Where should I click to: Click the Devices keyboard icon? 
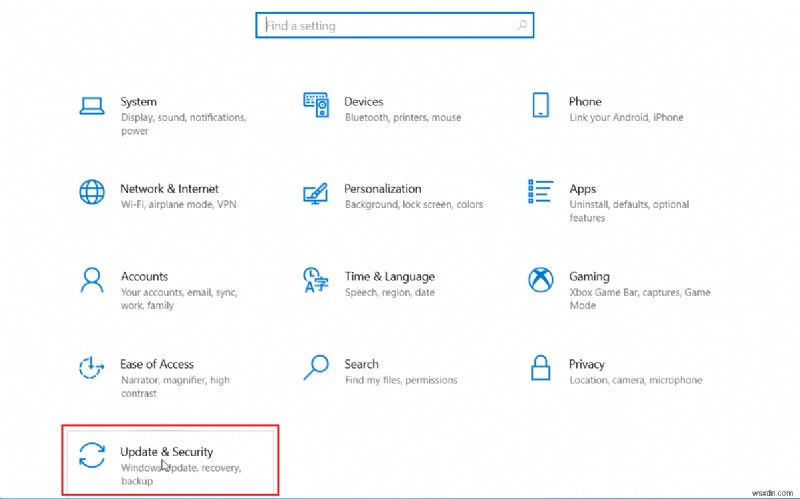point(316,104)
